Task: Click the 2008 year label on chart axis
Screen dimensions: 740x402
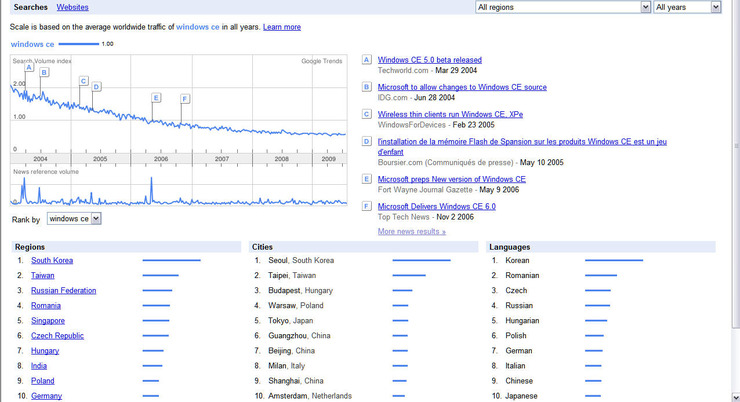Action: [282, 159]
